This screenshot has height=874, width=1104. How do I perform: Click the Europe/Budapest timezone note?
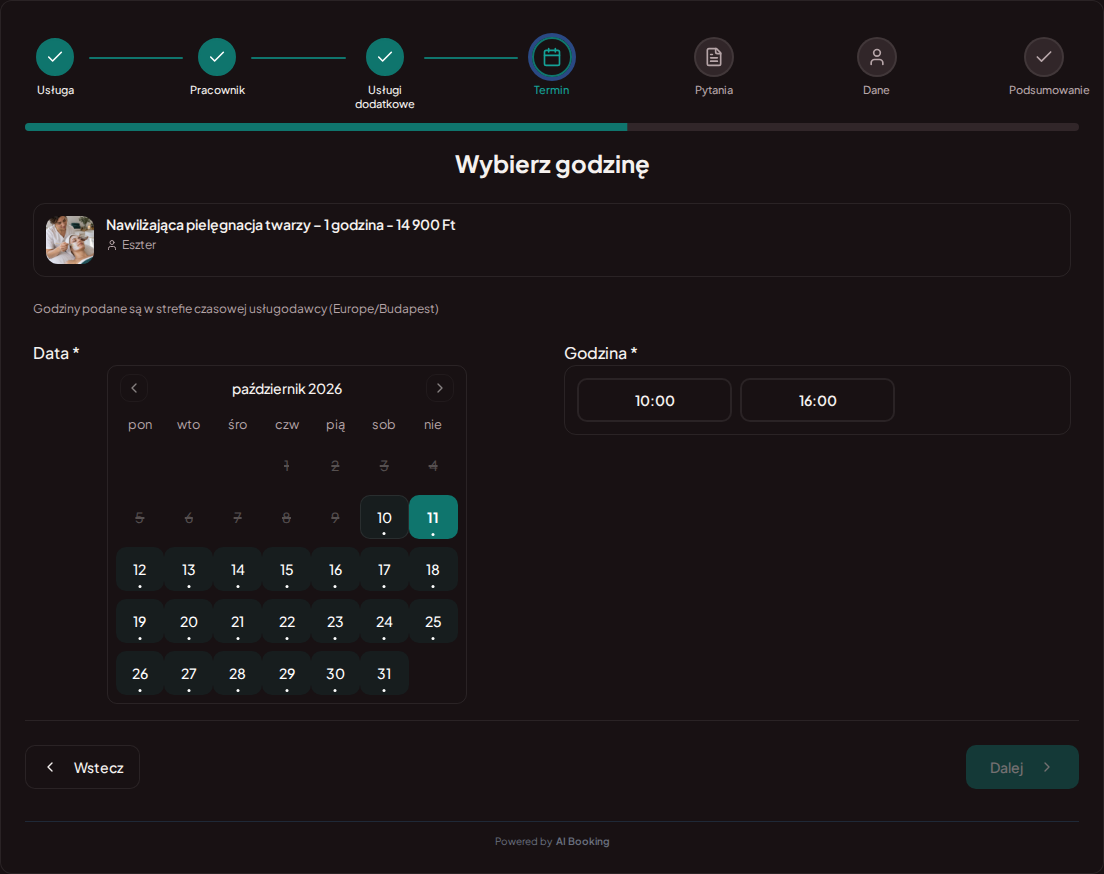pos(236,308)
